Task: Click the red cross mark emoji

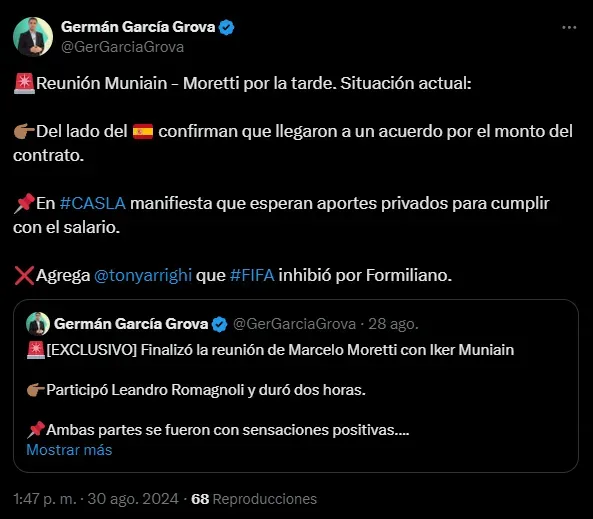Action: [x=24, y=275]
